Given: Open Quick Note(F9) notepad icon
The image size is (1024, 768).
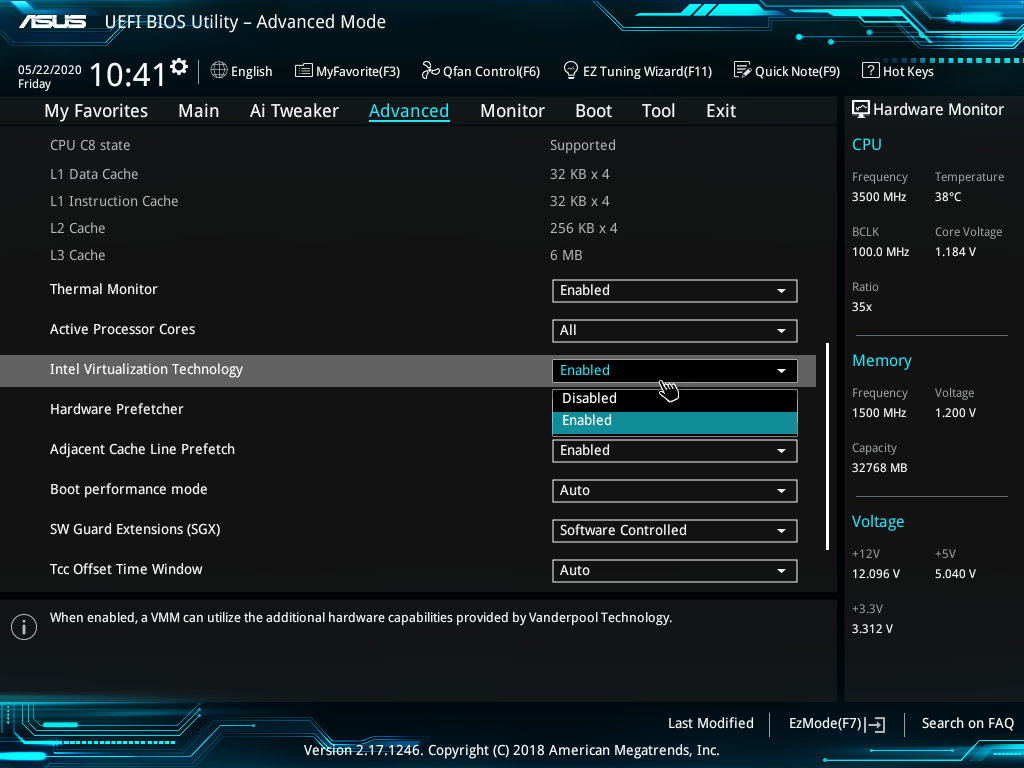Looking at the screenshot, I should [742, 71].
